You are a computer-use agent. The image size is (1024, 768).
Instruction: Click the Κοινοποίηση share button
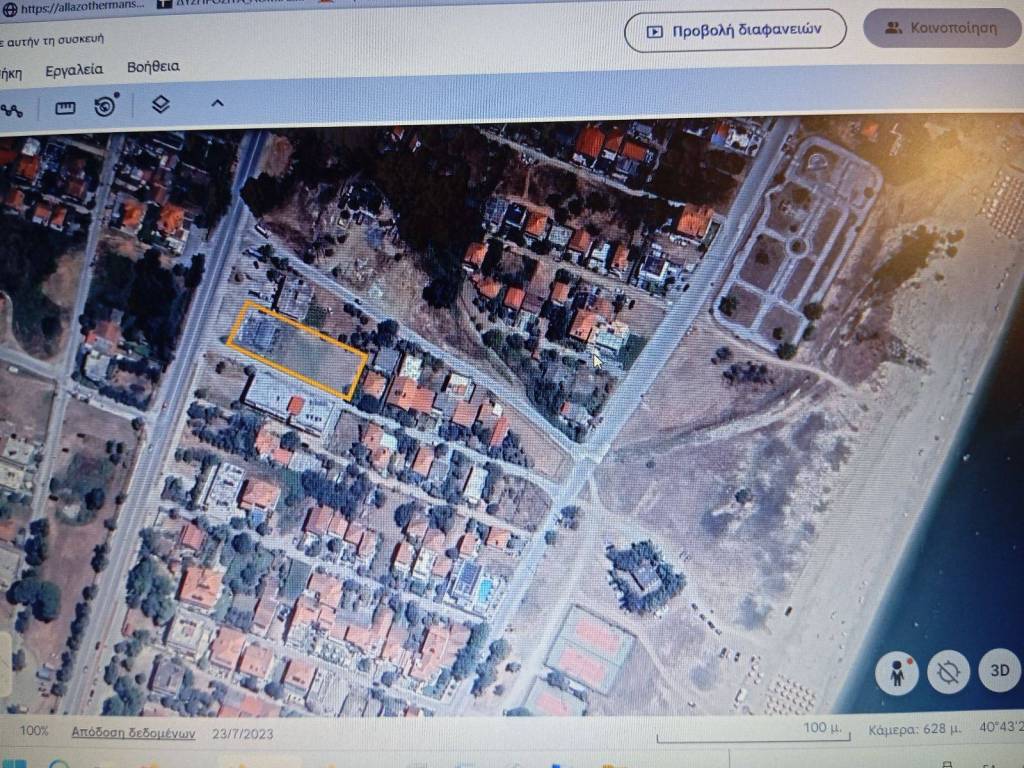click(x=941, y=28)
